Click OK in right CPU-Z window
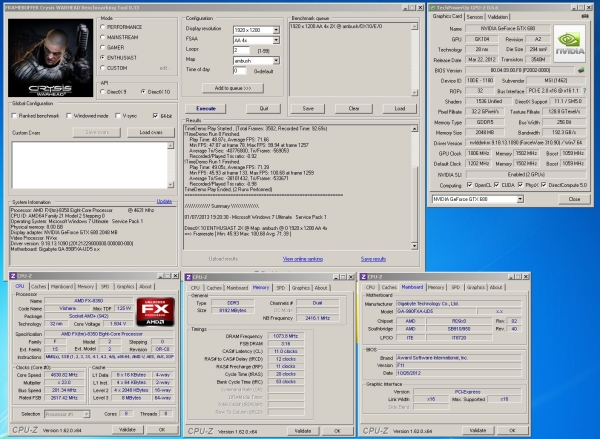 [512, 431]
